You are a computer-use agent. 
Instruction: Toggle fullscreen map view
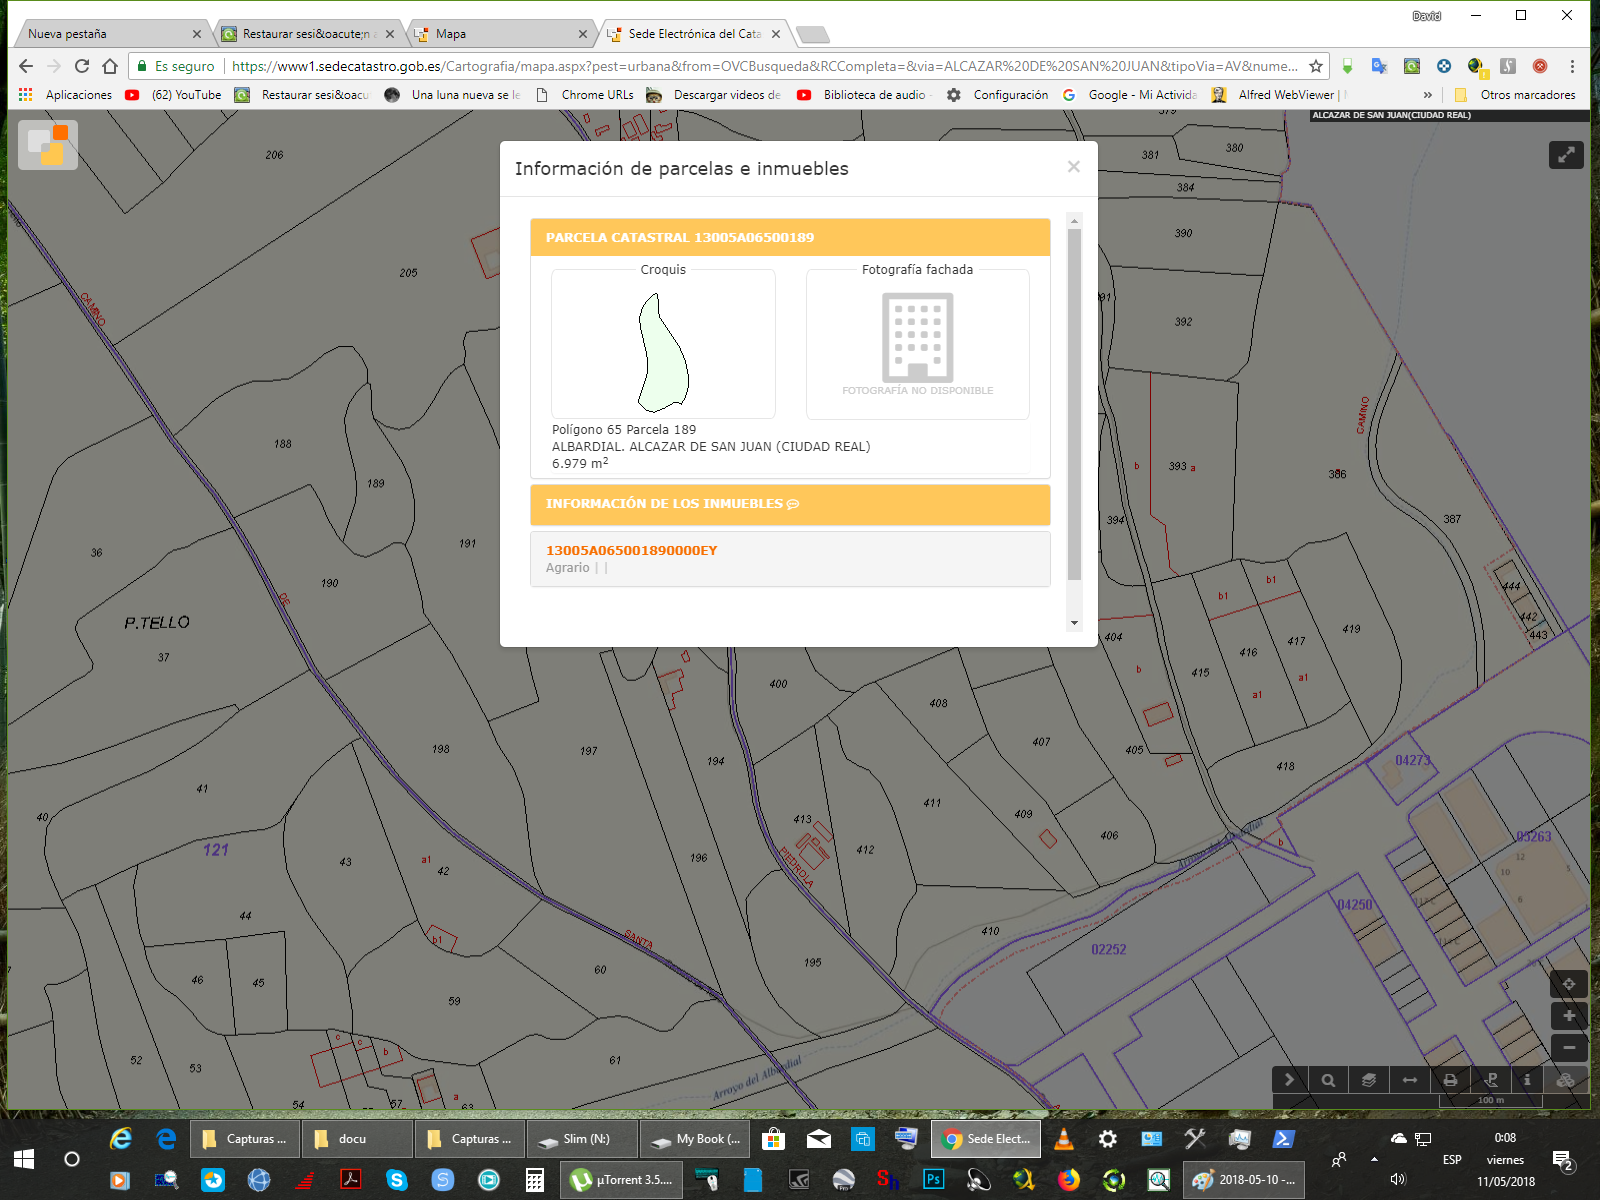1566,155
